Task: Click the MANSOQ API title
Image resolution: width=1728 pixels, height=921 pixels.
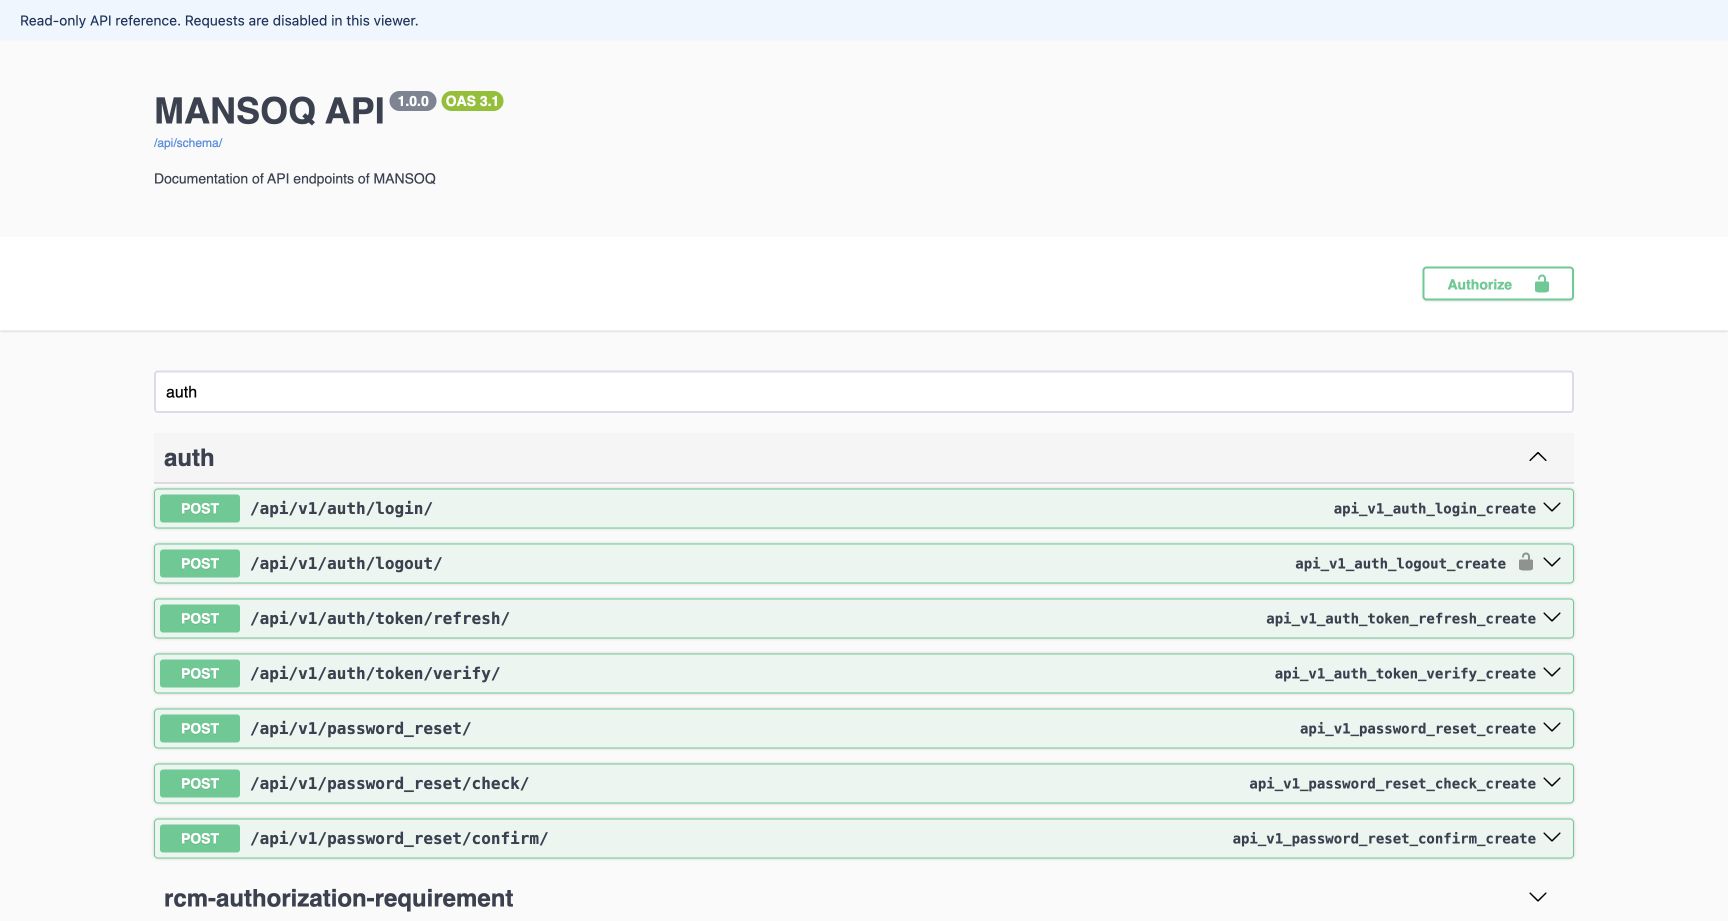Action: tap(269, 111)
